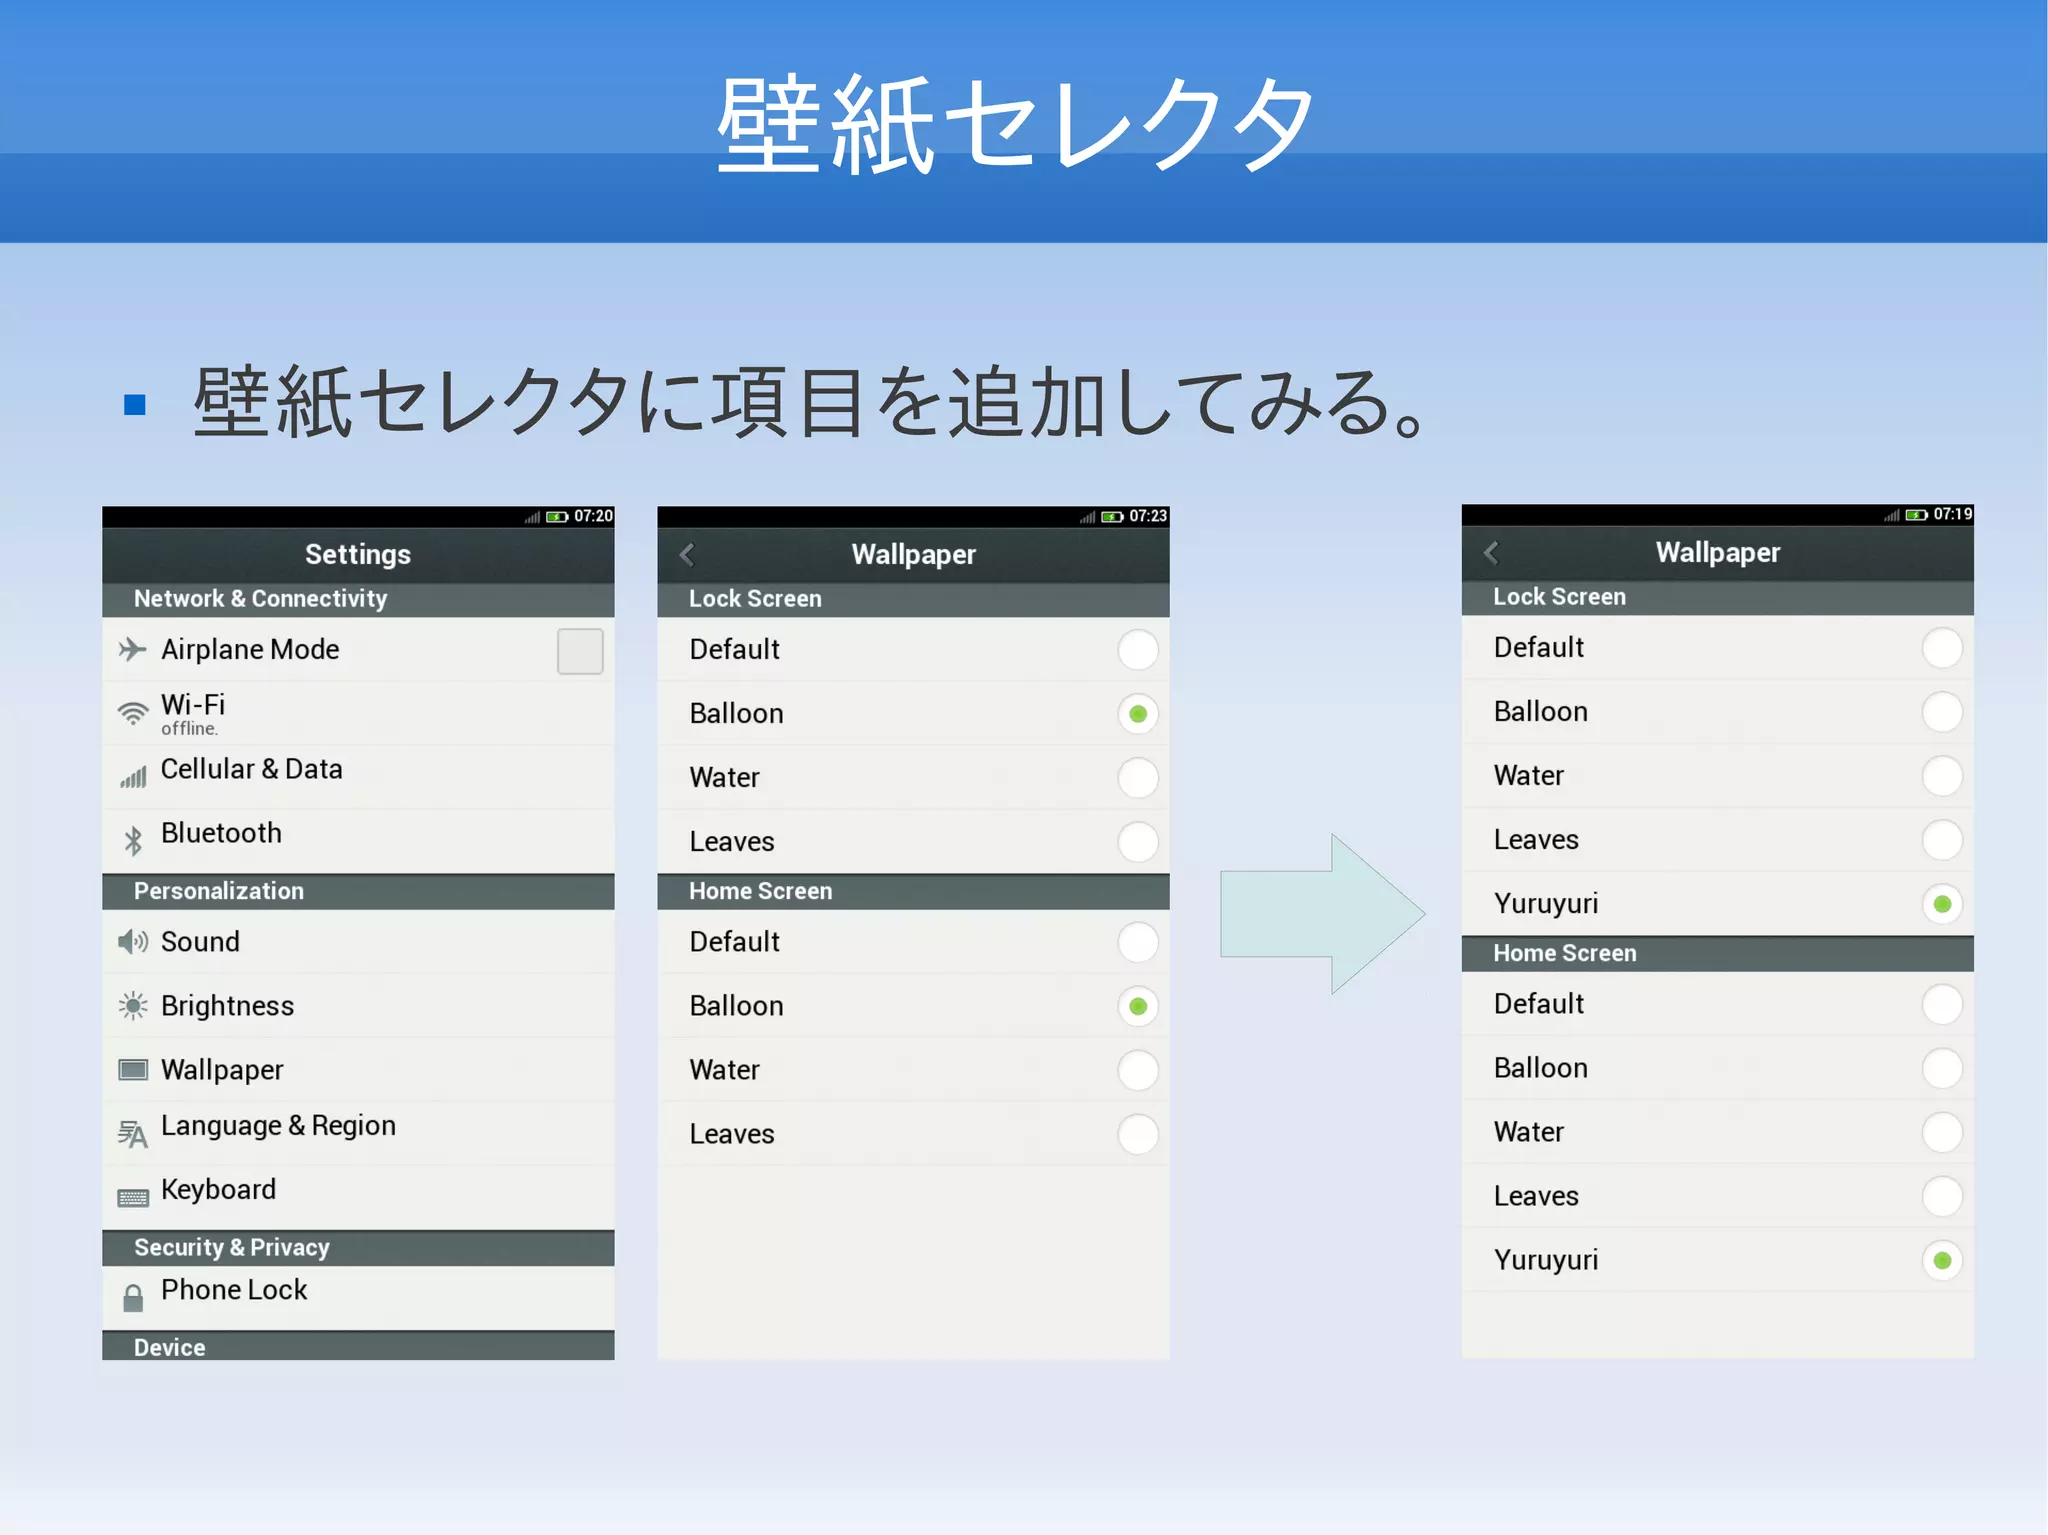Open Cellular & Data settings
The height and width of the screenshot is (1535, 2048).
[x=358, y=777]
